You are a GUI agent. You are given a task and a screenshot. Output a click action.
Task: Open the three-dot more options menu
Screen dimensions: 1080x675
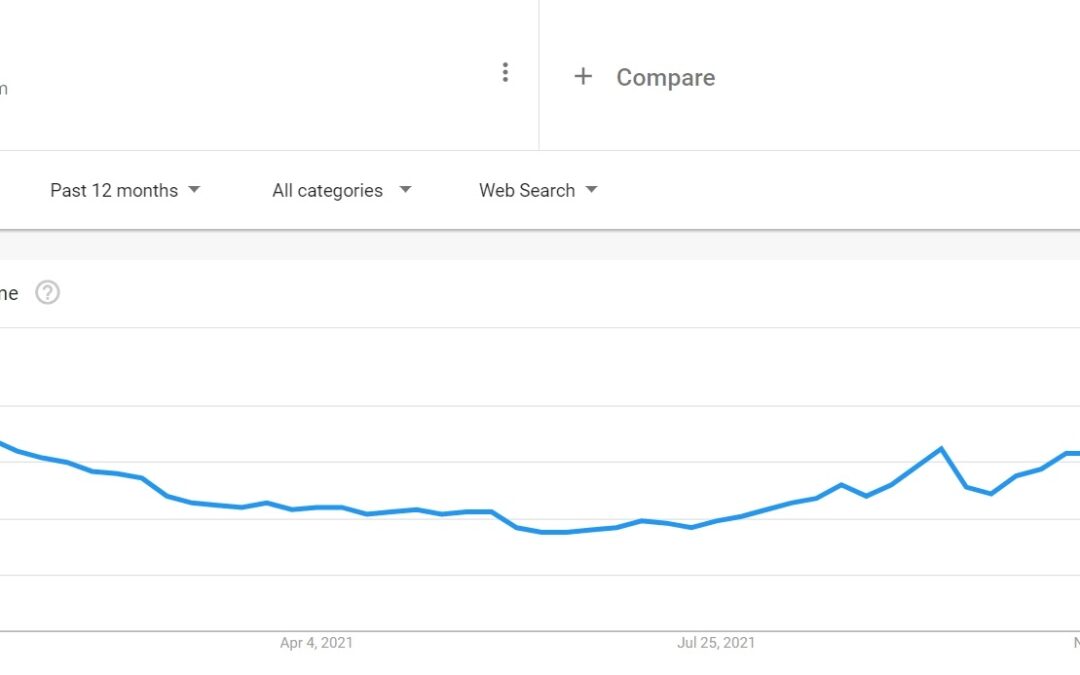(505, 72)
